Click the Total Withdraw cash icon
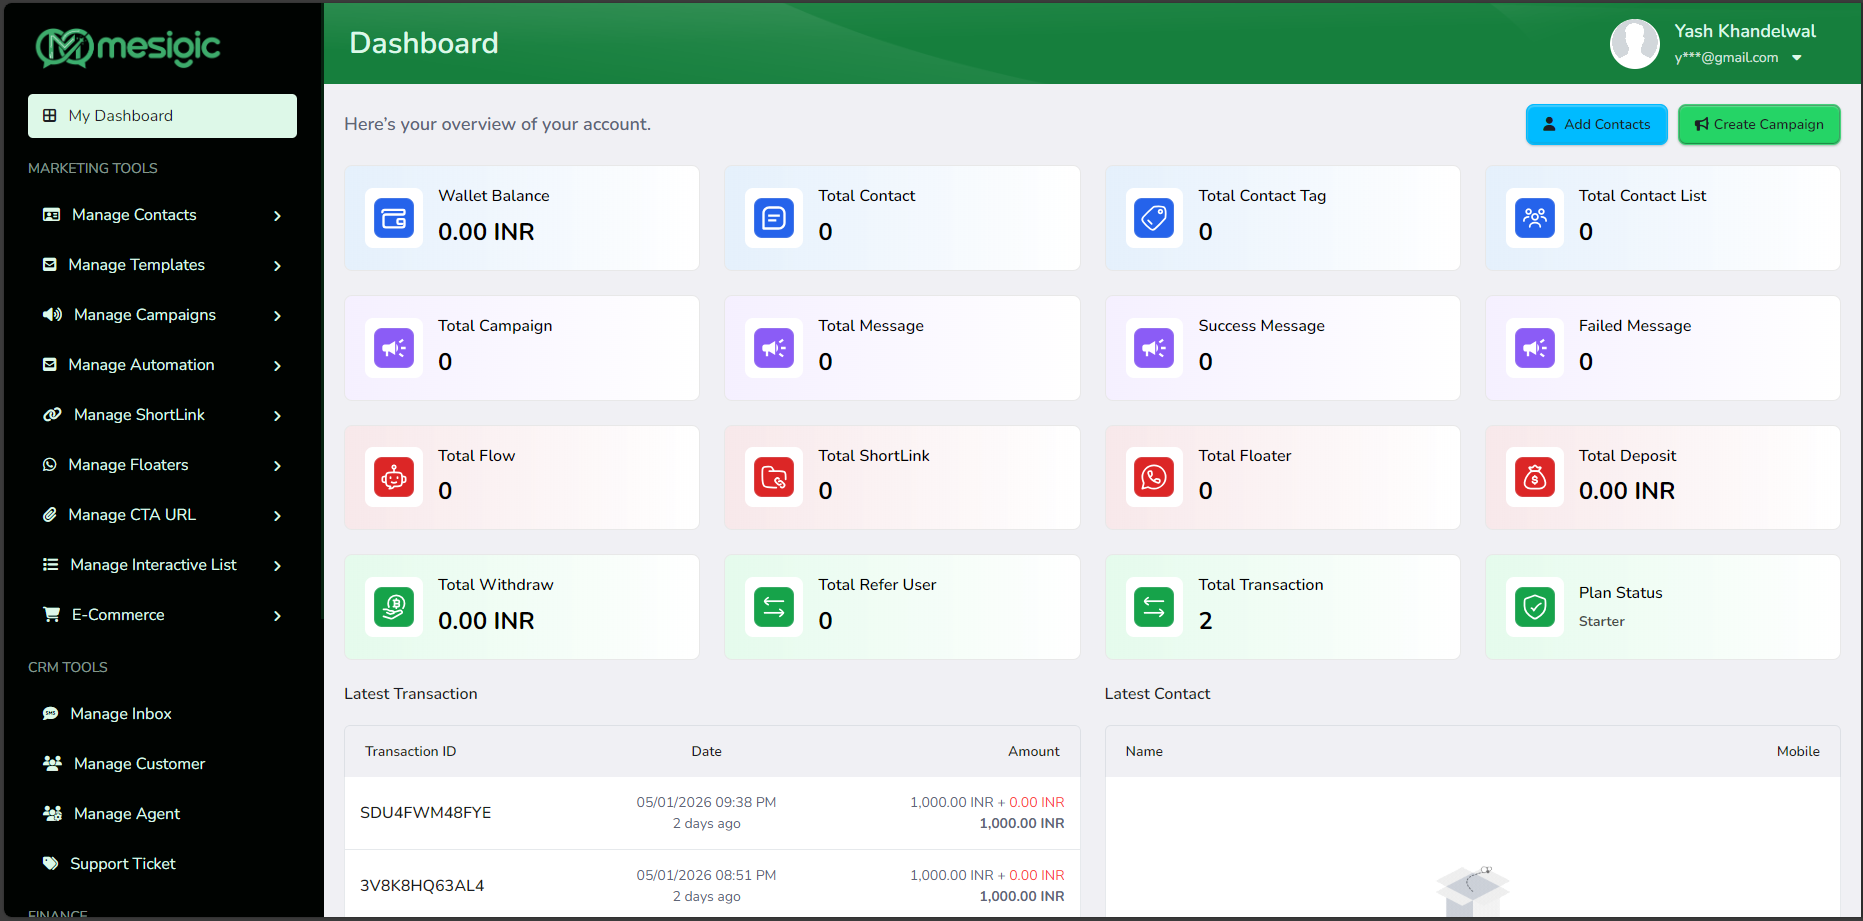1863x921 pixels. pos(393,607)
